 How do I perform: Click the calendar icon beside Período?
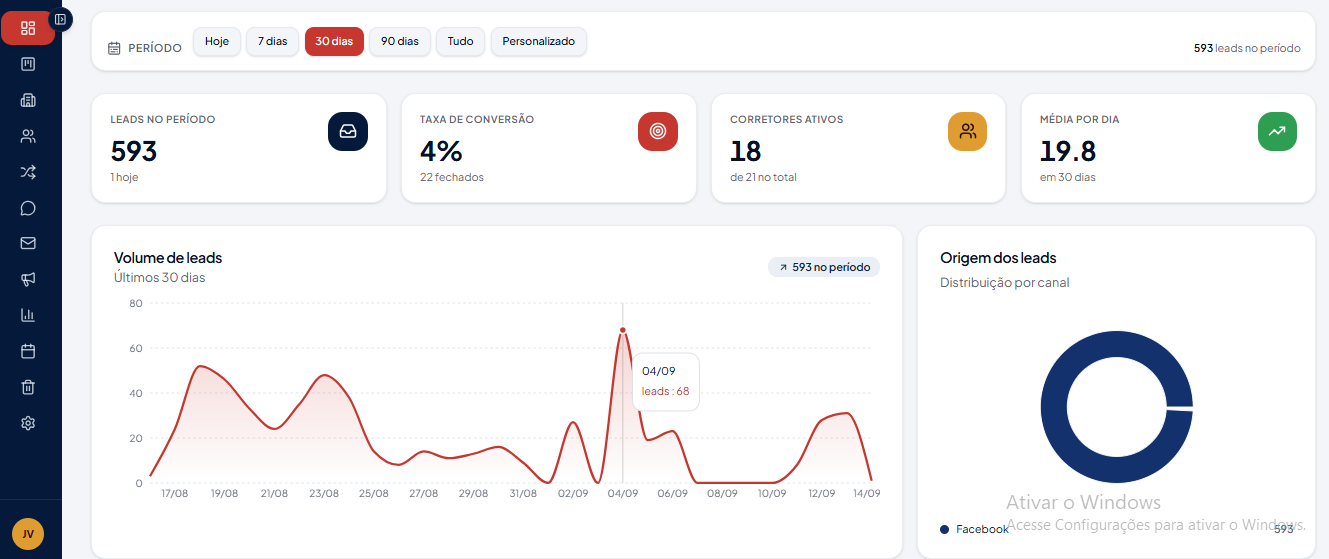point(114,47)
